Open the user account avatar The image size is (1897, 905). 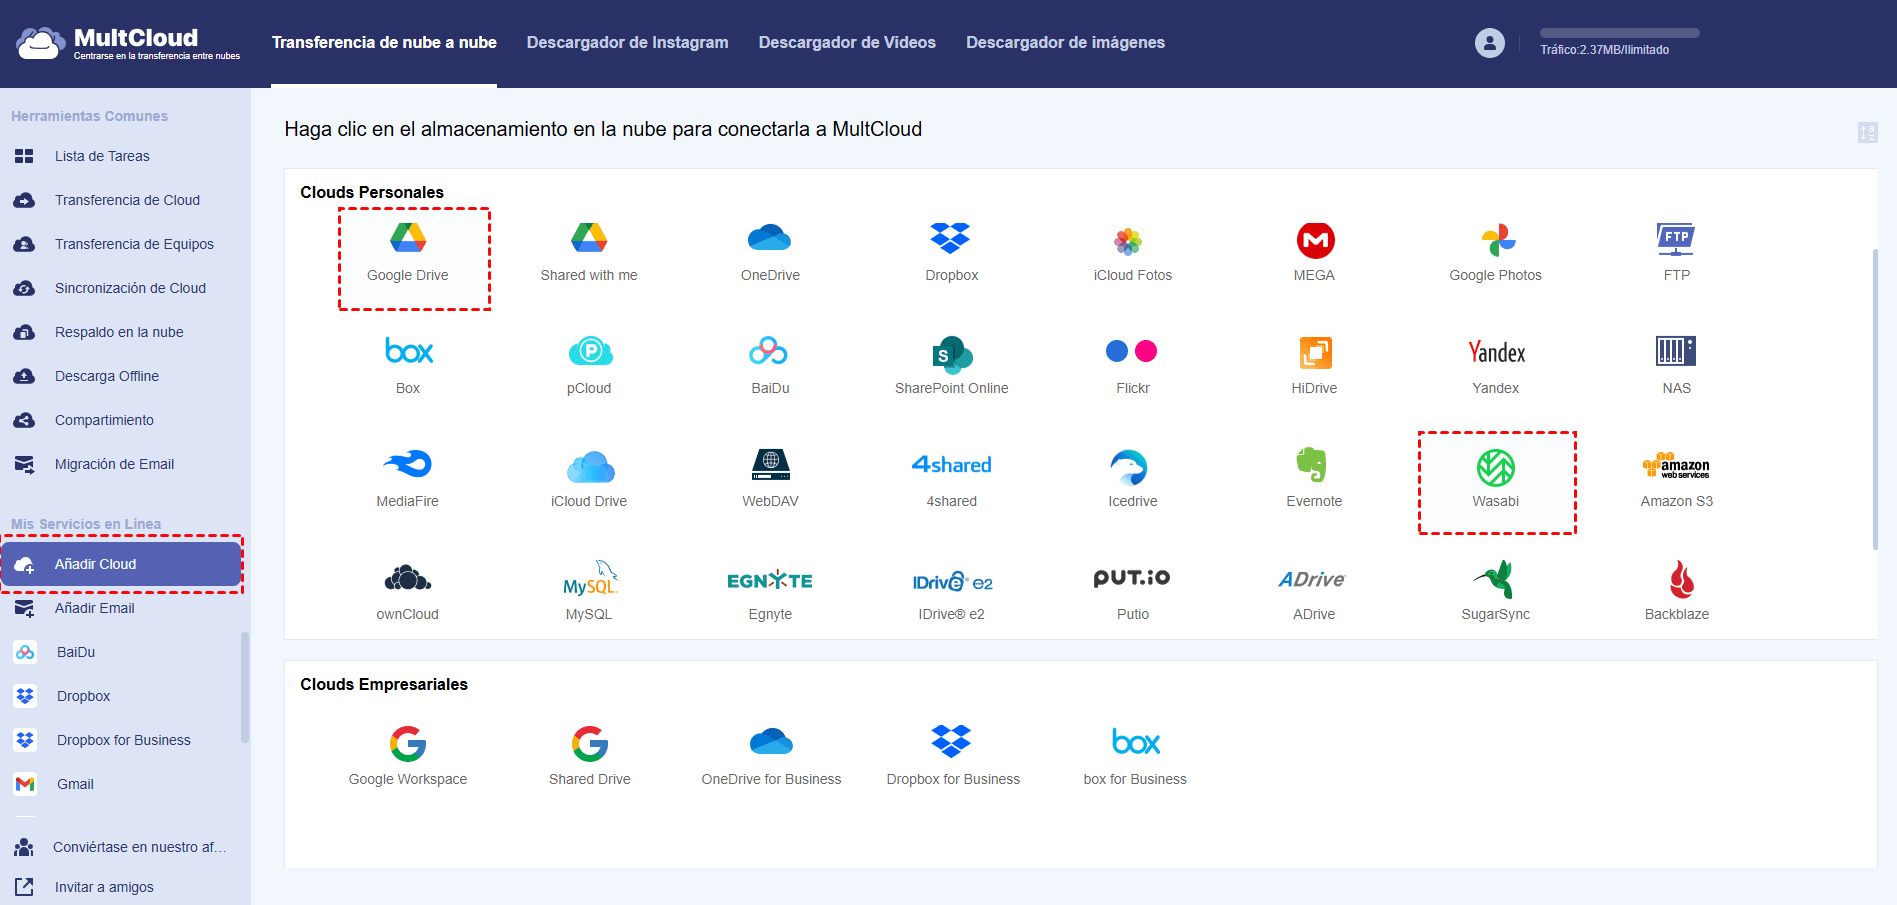pyautogui.click(x=1490, y=43)
